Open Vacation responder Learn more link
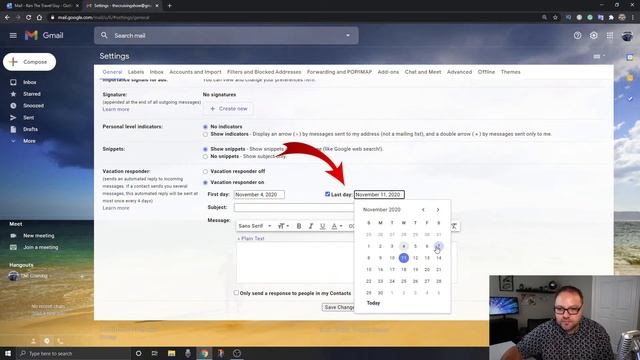640x360 pixels. tap(116, 208)
